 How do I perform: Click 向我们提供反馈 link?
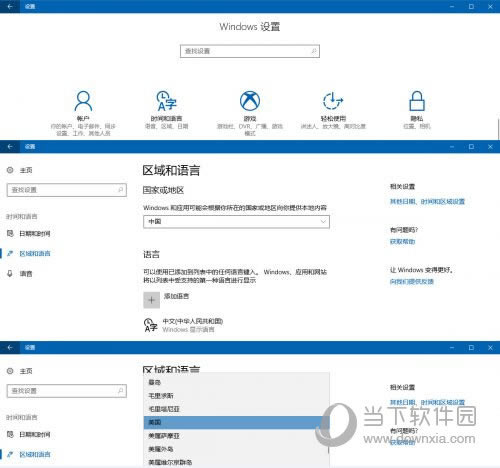tap(412, 282)
